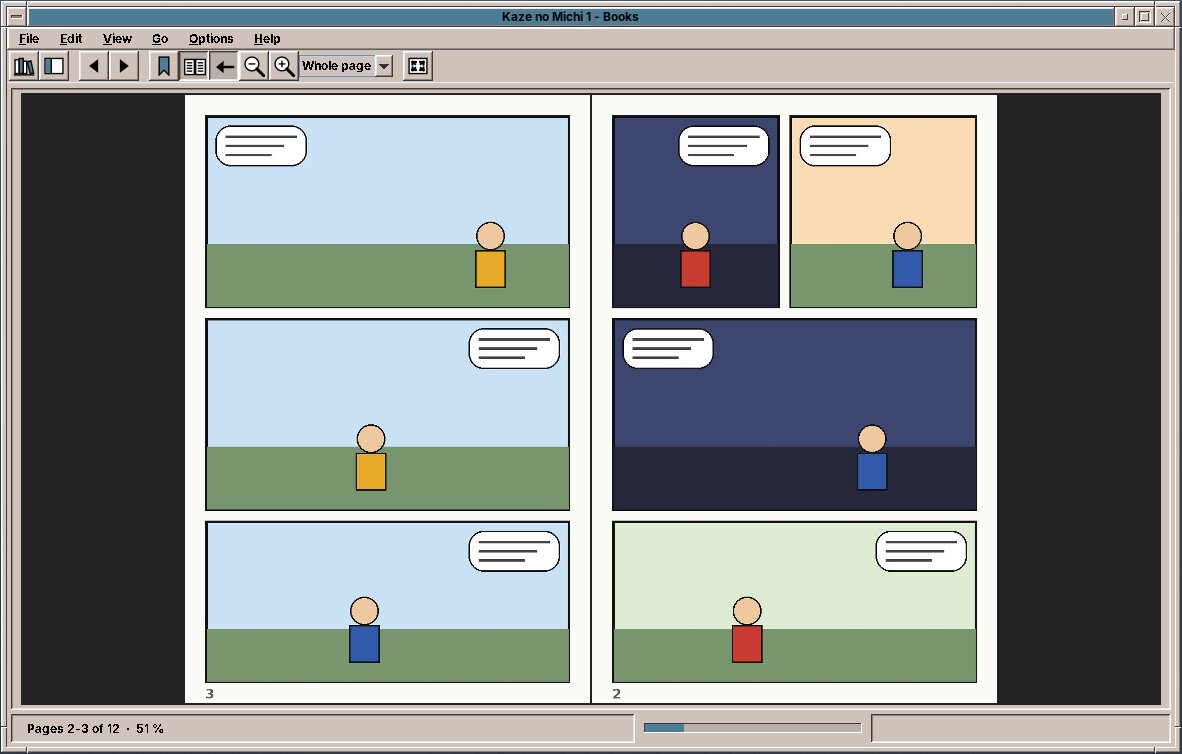Expand the Whole page zoom dropdown arrow
The height and width of the screenshot is (754, 1182).
coord(384,66)
